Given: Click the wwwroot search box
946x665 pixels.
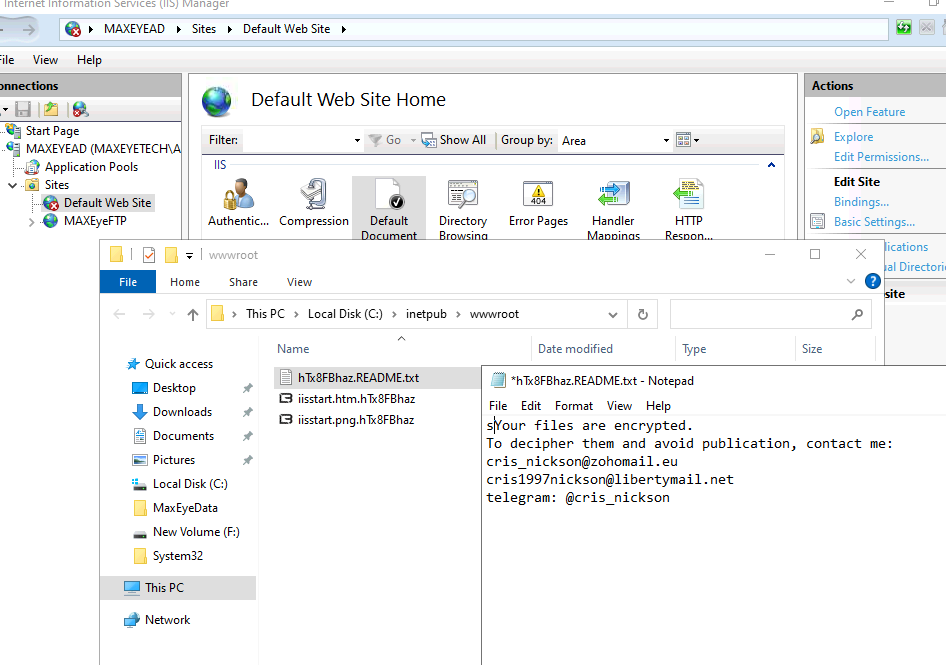Looking at the screenshot, I should [760, 314].
